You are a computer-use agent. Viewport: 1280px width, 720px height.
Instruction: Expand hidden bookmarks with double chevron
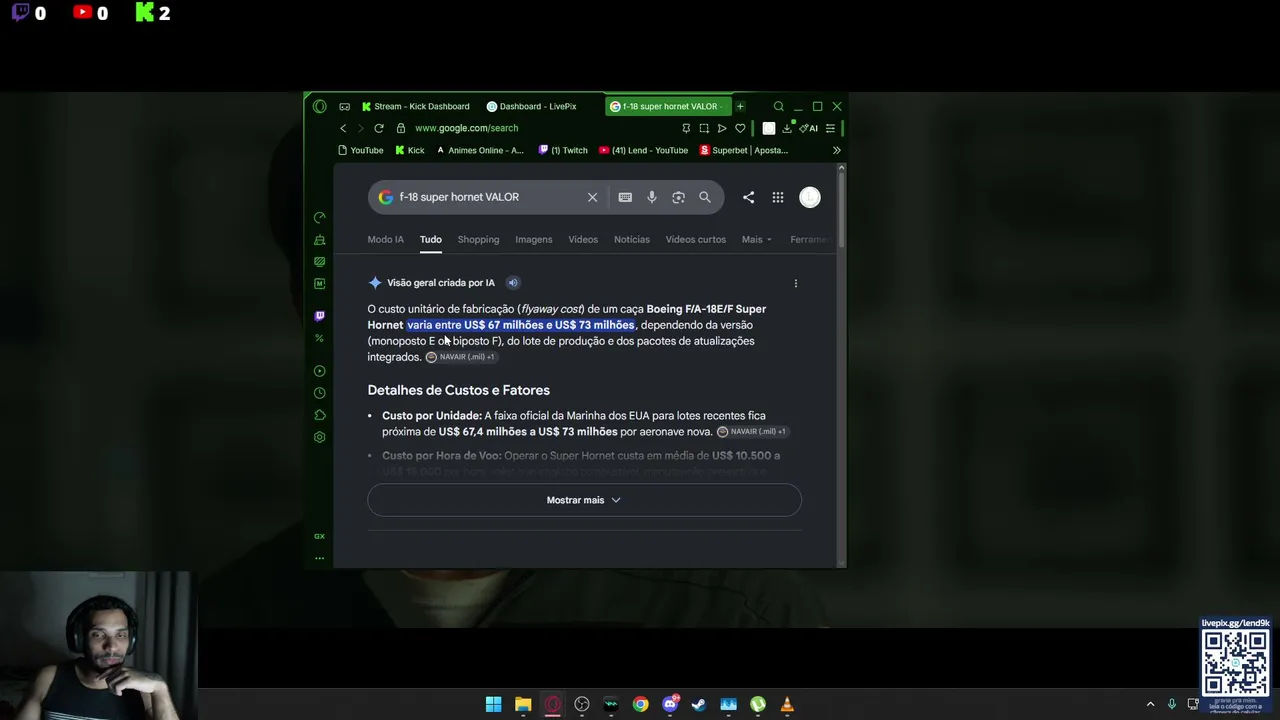(837, 150)
